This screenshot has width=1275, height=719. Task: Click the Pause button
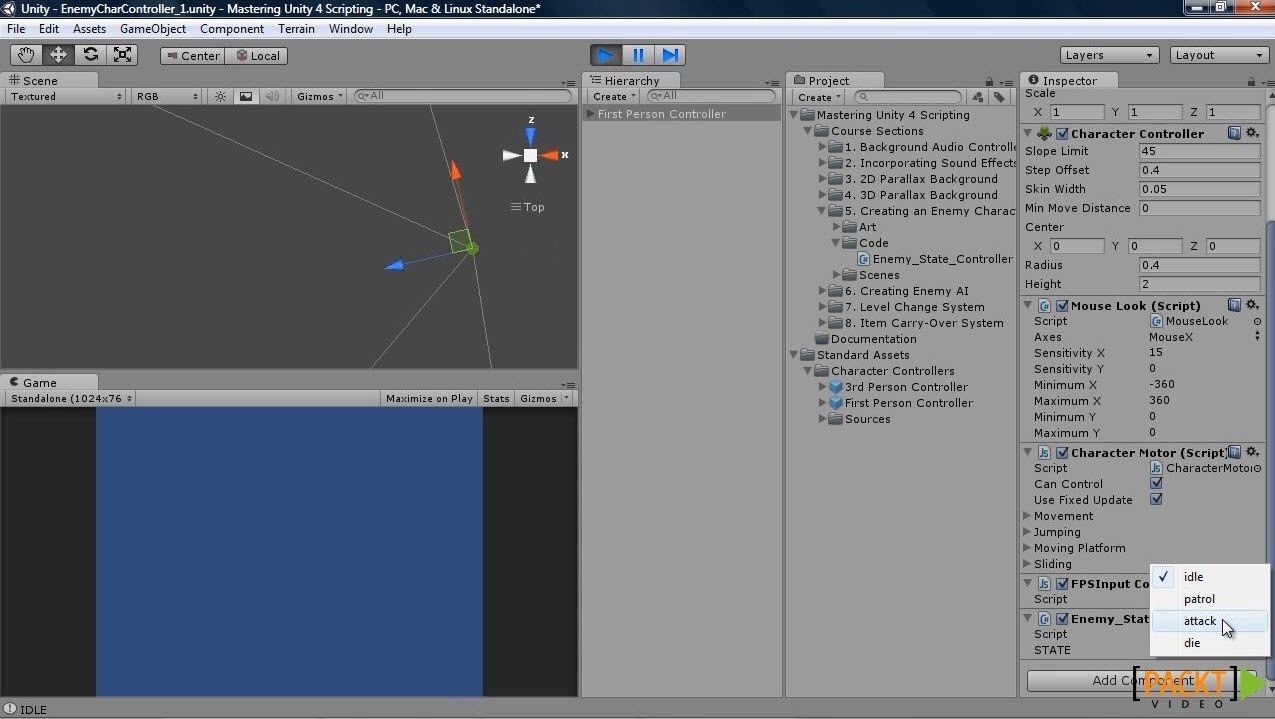(638, 55)
